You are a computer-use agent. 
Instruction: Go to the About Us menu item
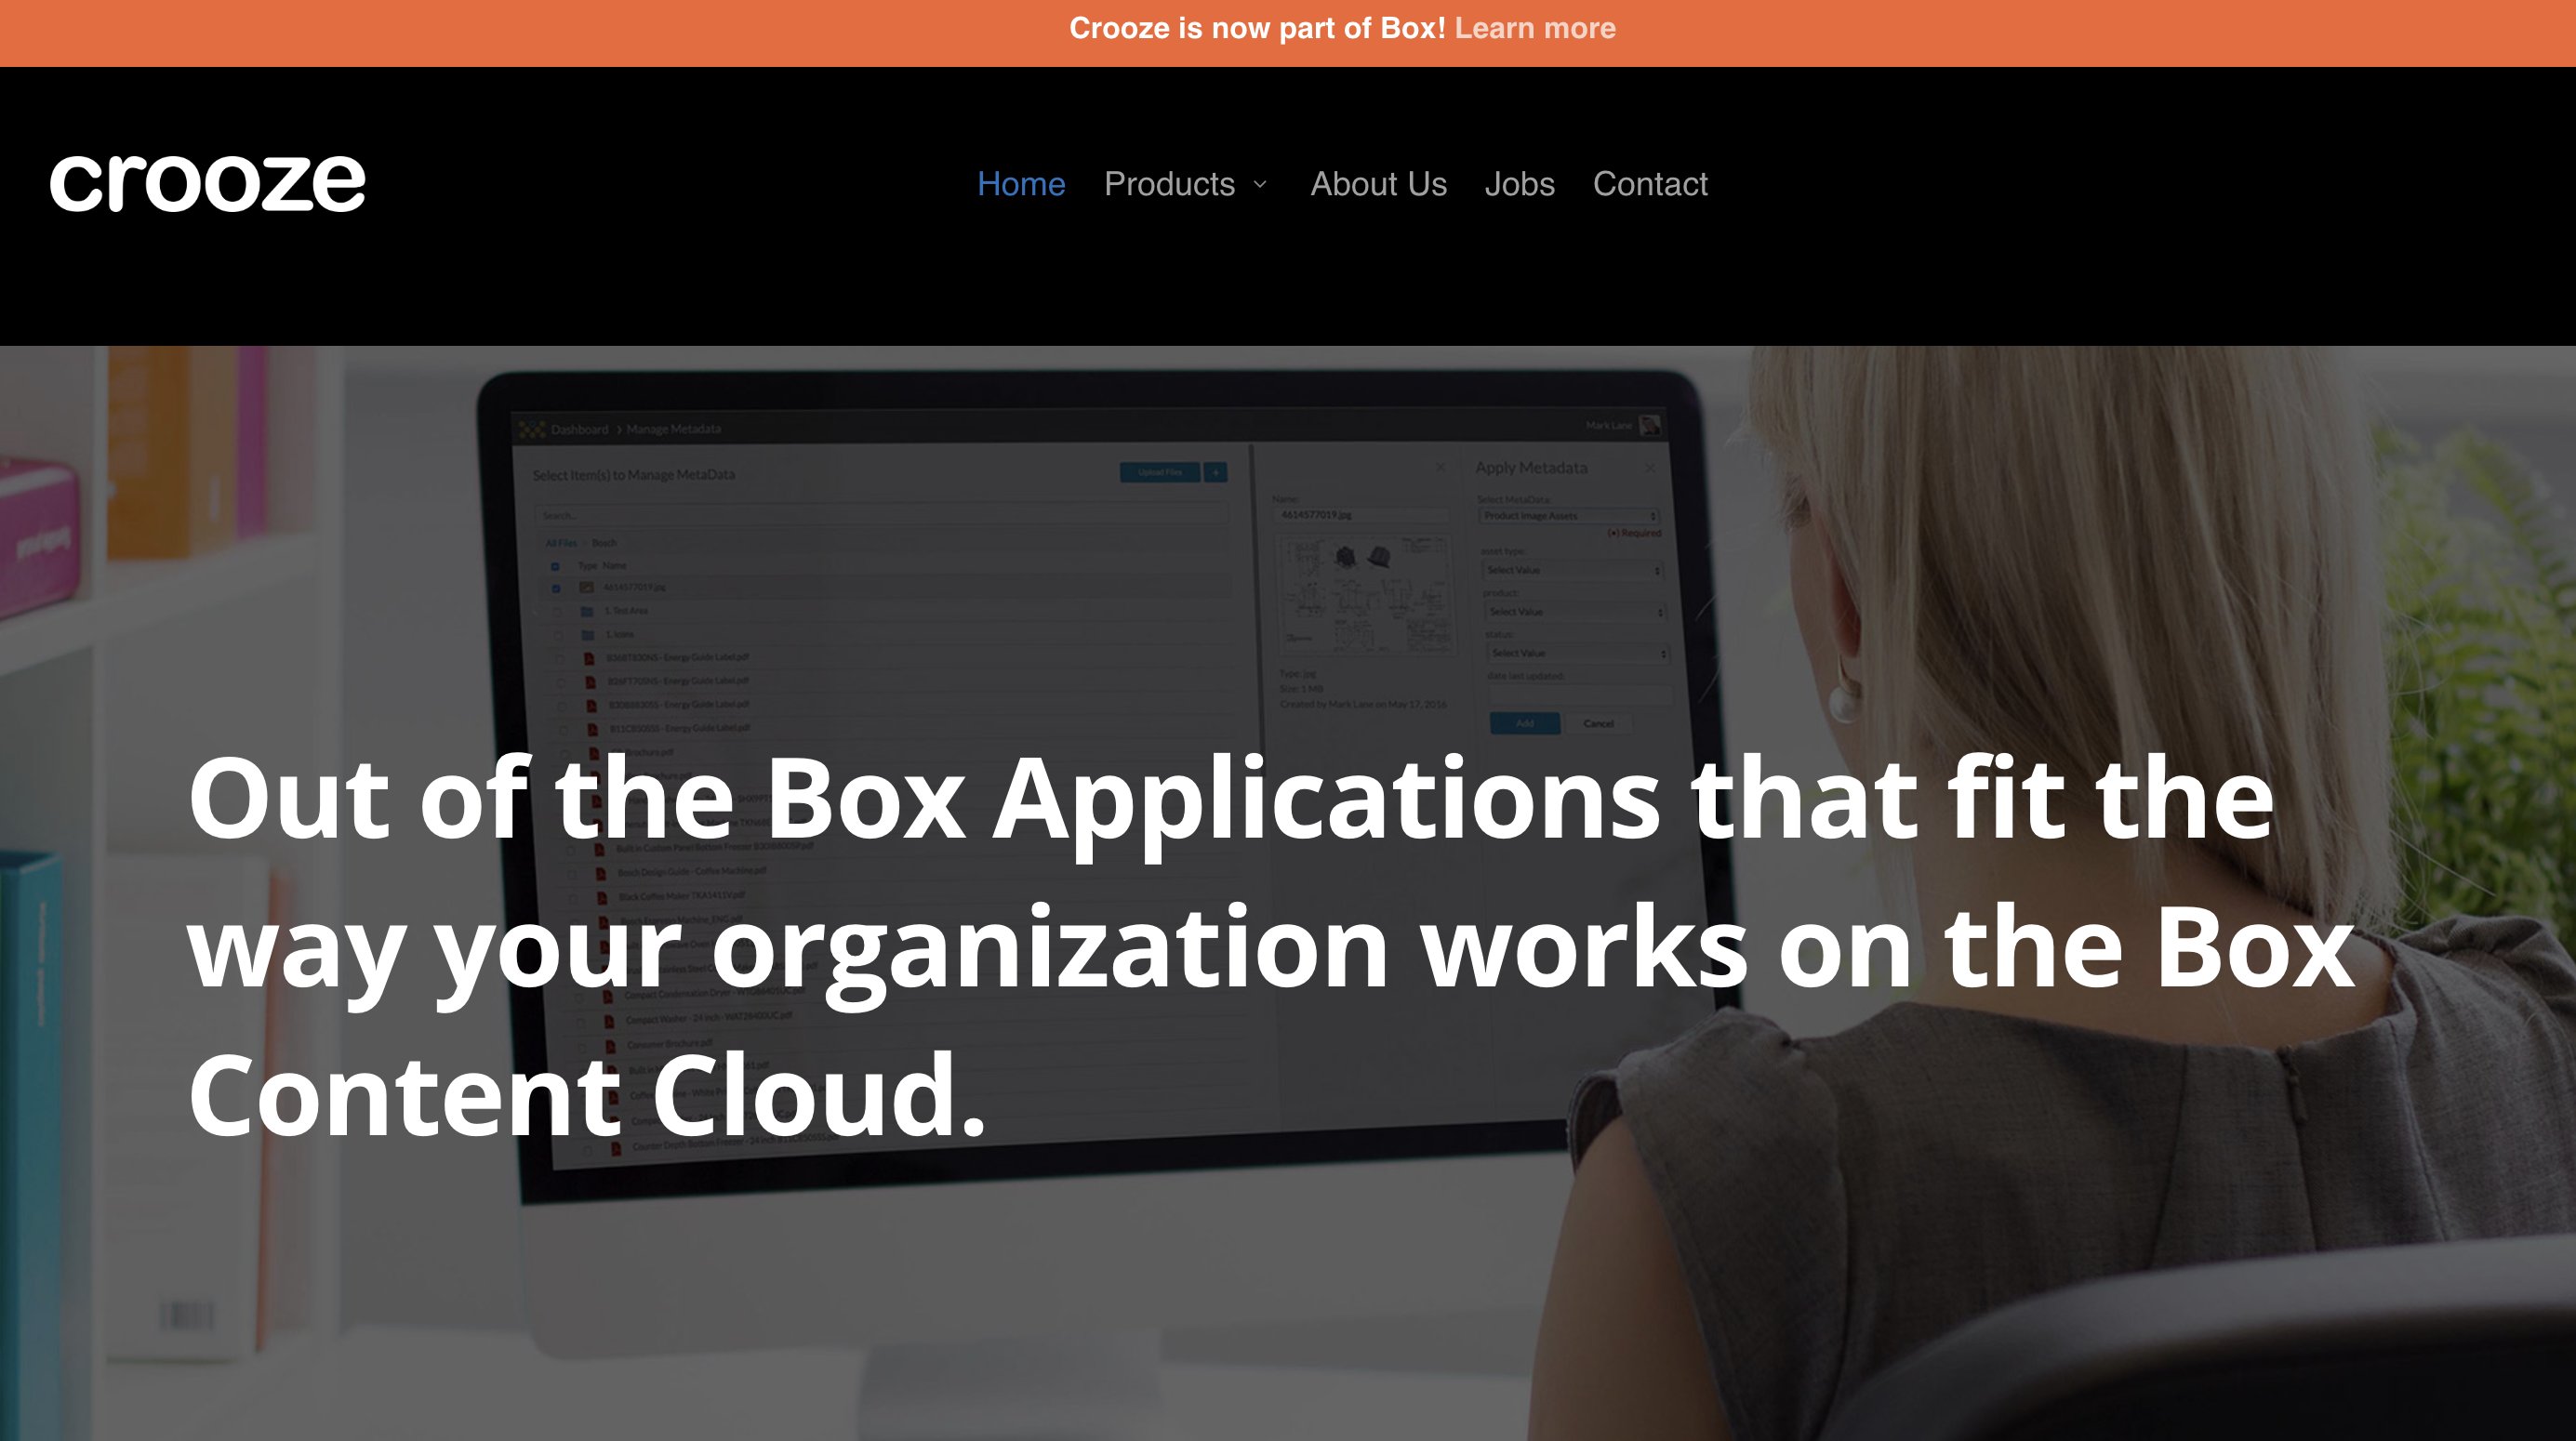click(x=1379, y=184)
